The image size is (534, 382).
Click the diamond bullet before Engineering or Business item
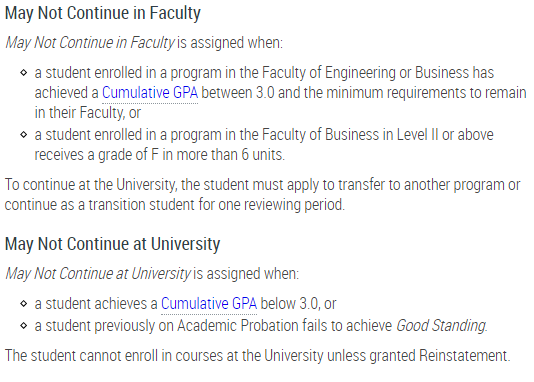pos(23,73)
